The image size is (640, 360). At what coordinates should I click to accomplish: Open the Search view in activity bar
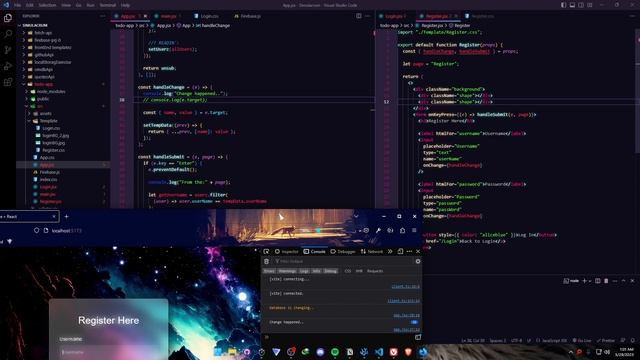8,34
